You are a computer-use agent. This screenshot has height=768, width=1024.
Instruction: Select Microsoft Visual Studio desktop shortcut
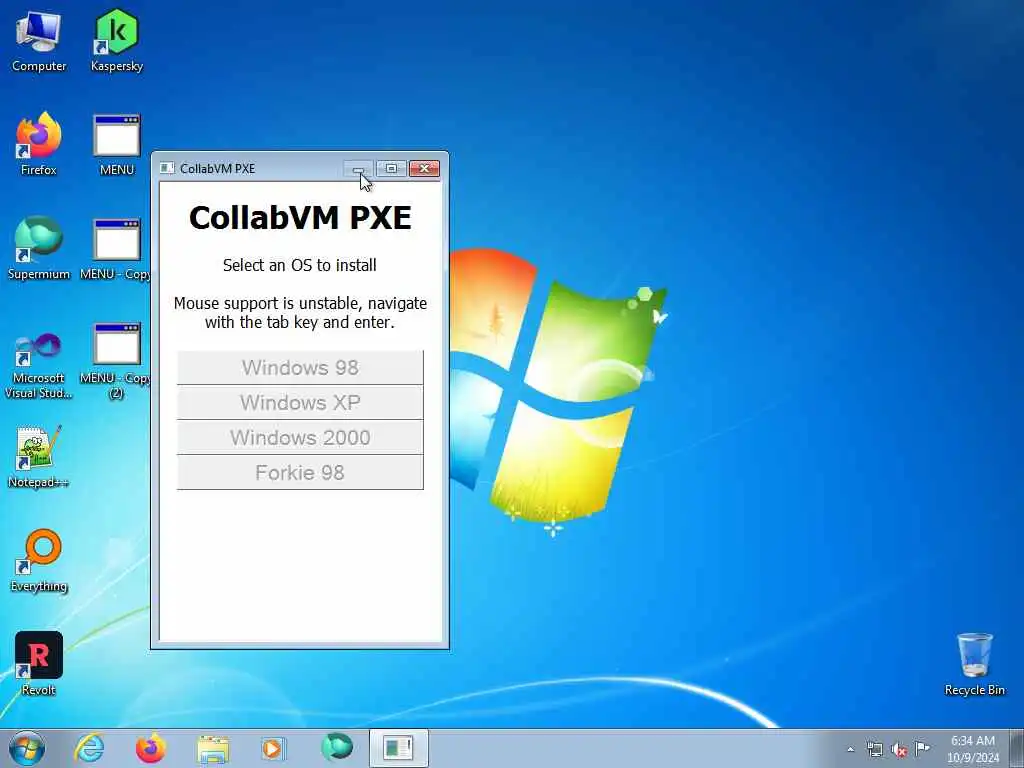coord(39,366)
